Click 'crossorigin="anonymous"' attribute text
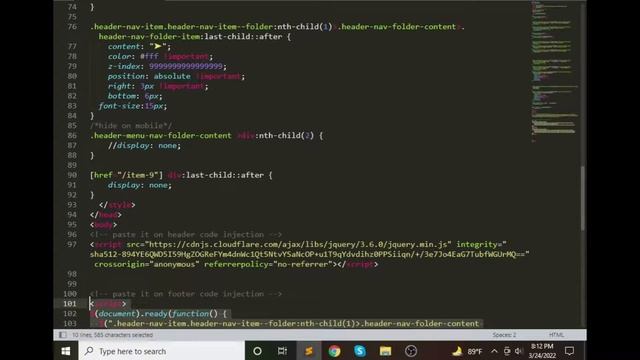Screen dimensions: 640x360 pos(147,264)
